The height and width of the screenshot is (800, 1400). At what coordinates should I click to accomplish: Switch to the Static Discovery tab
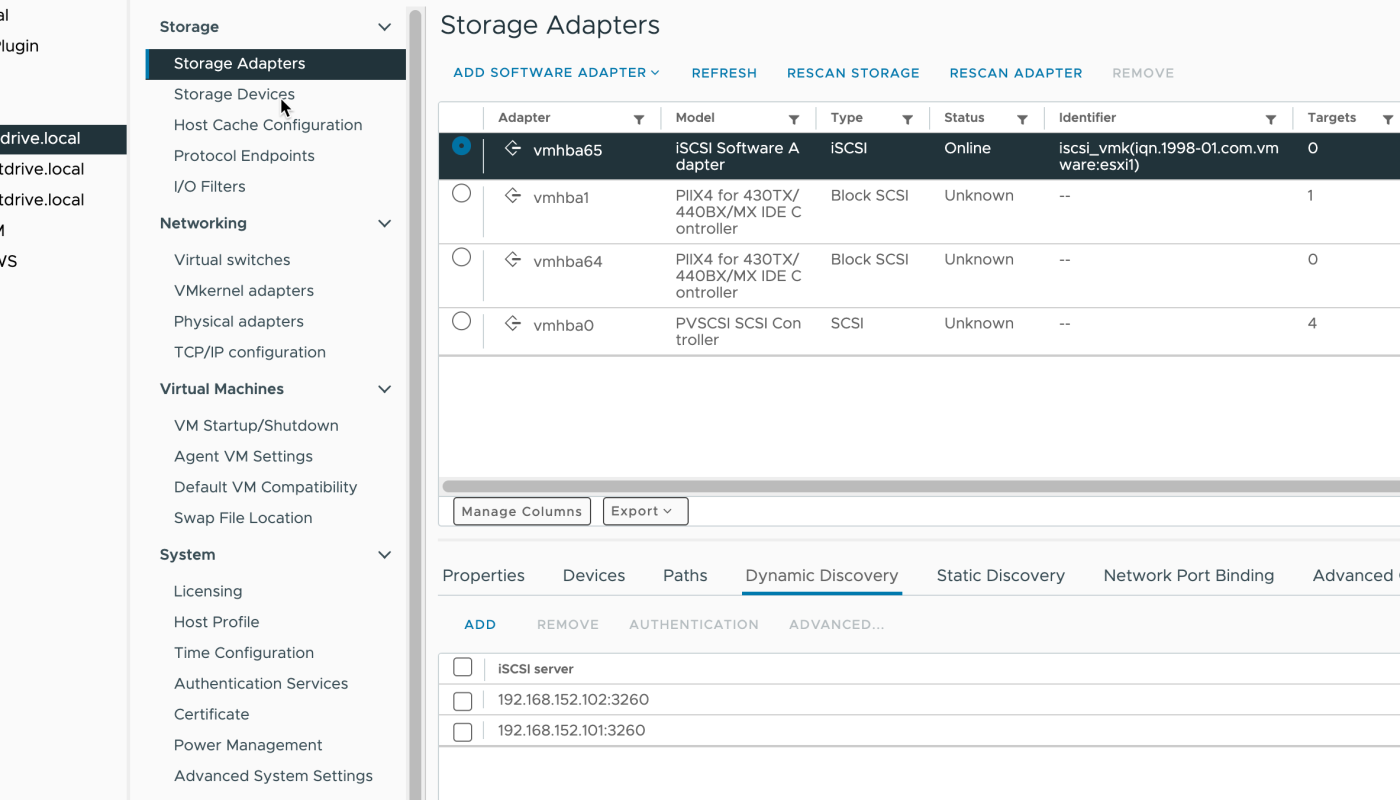click(1000, 576)
